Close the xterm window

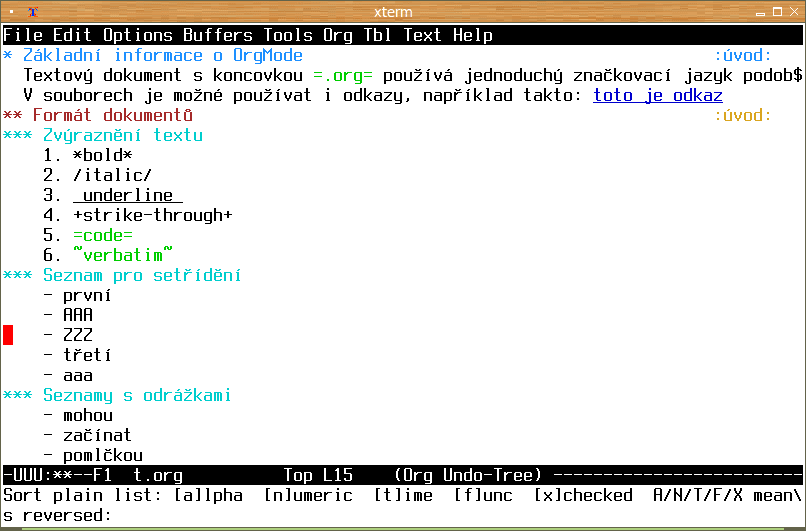[x=794, y=12]
